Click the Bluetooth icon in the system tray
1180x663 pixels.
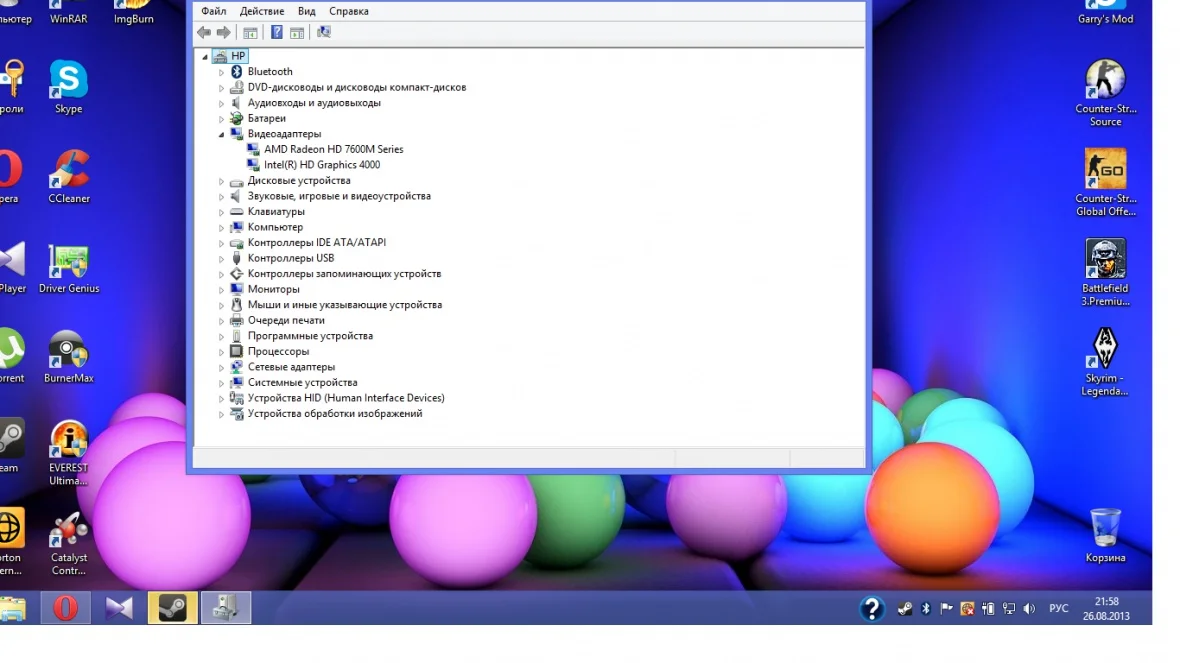point(926,609)
